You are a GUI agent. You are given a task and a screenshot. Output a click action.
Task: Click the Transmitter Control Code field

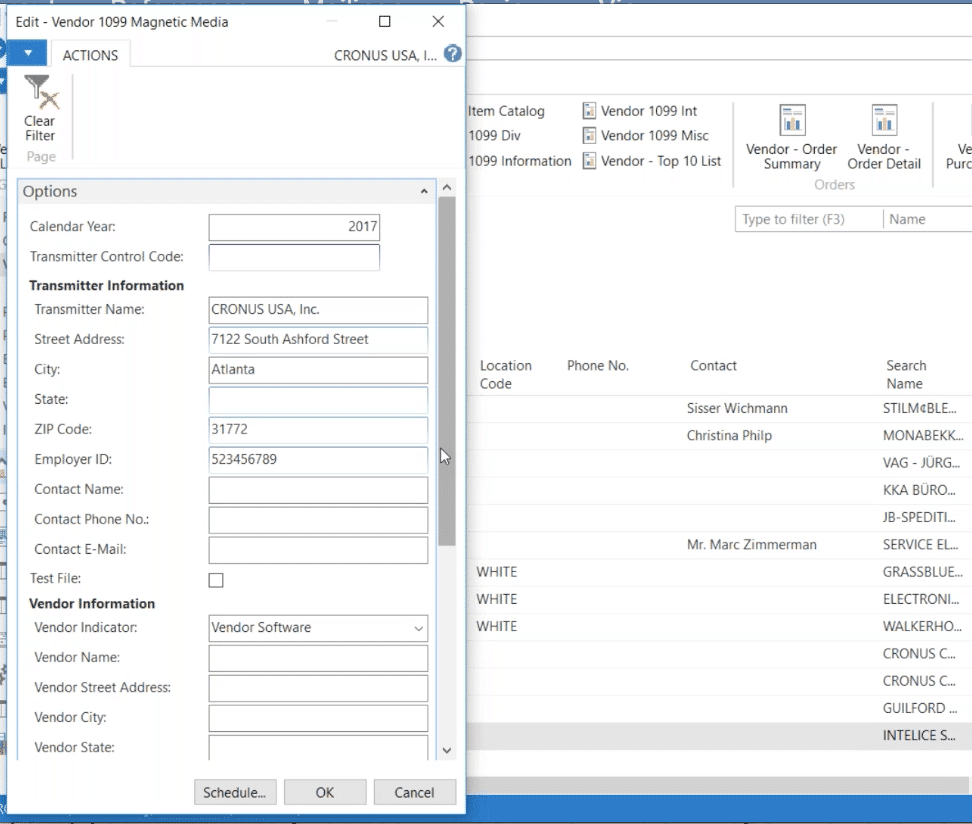[294, 257]
